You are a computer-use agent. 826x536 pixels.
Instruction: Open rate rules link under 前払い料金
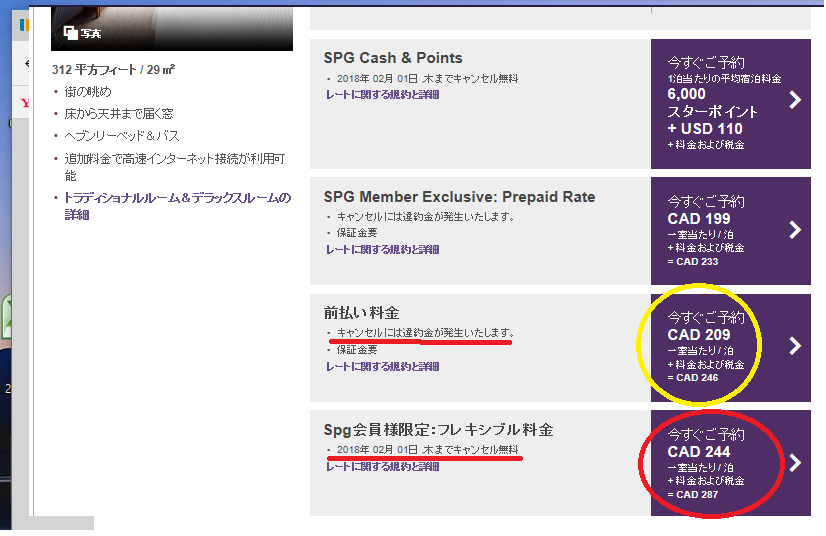tap(382, 367)
